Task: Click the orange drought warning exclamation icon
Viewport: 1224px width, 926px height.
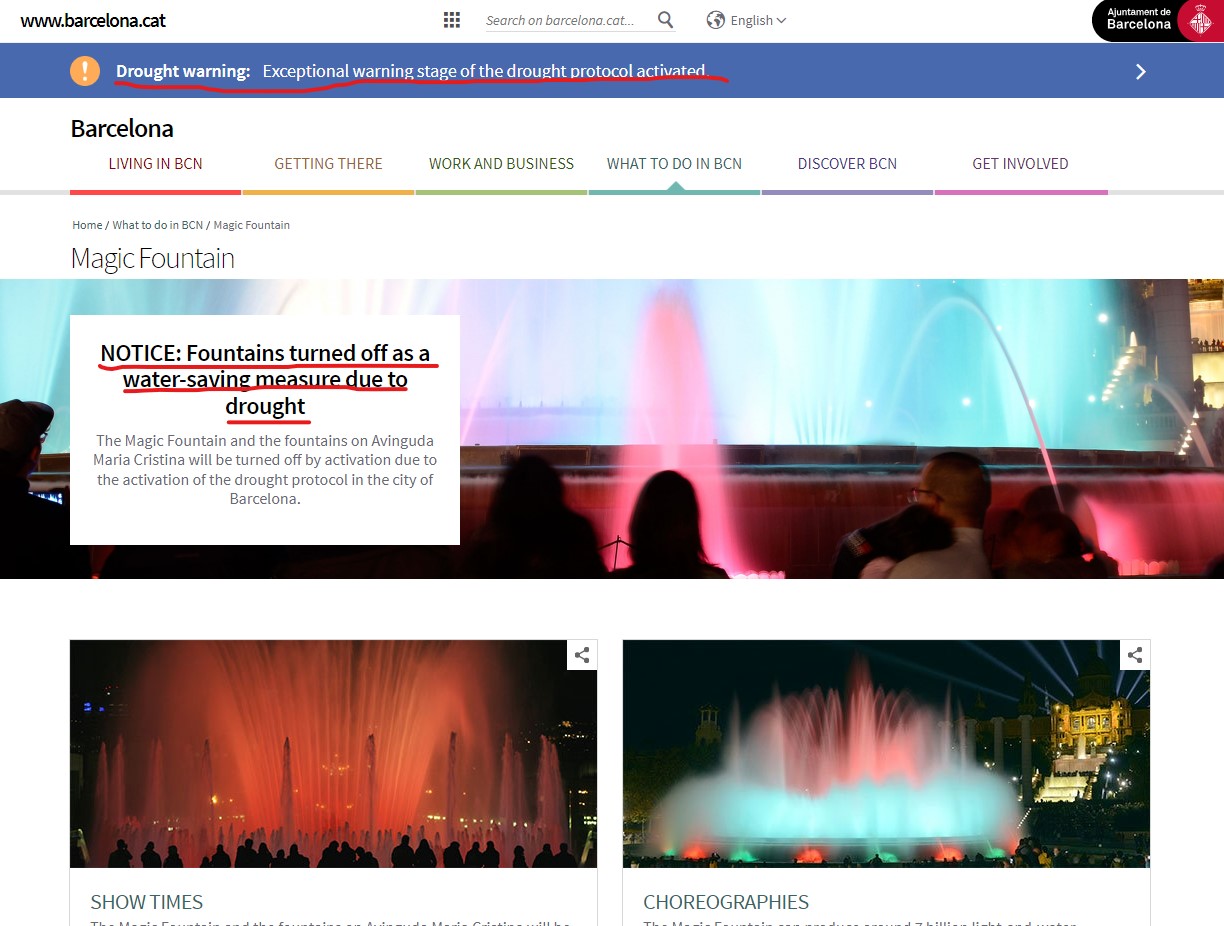Action: click(85, 71)
